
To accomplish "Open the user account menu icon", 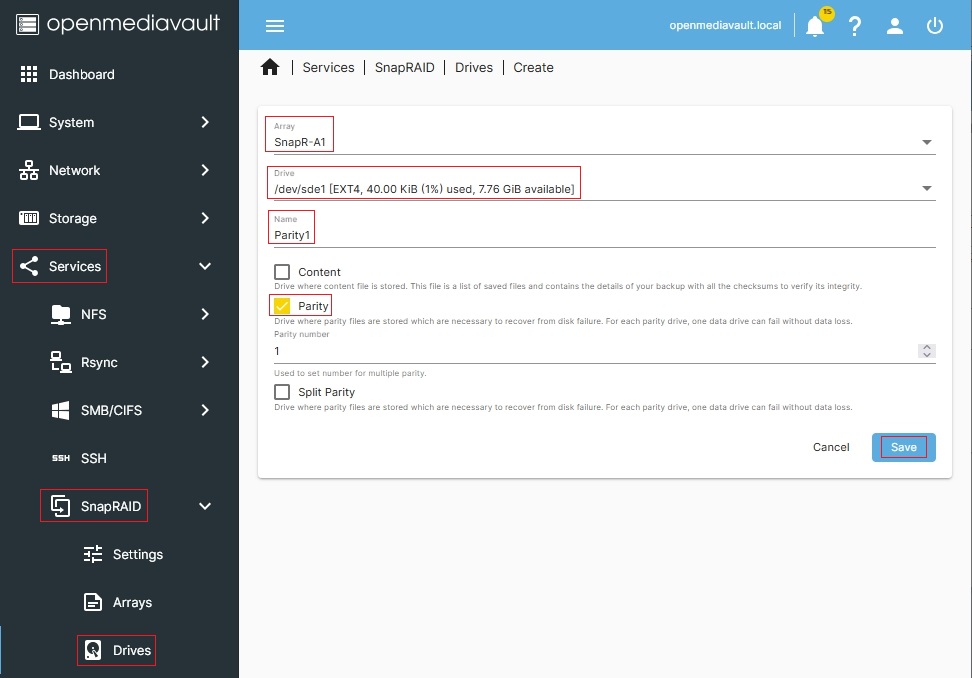I will (x=894, y=25).
